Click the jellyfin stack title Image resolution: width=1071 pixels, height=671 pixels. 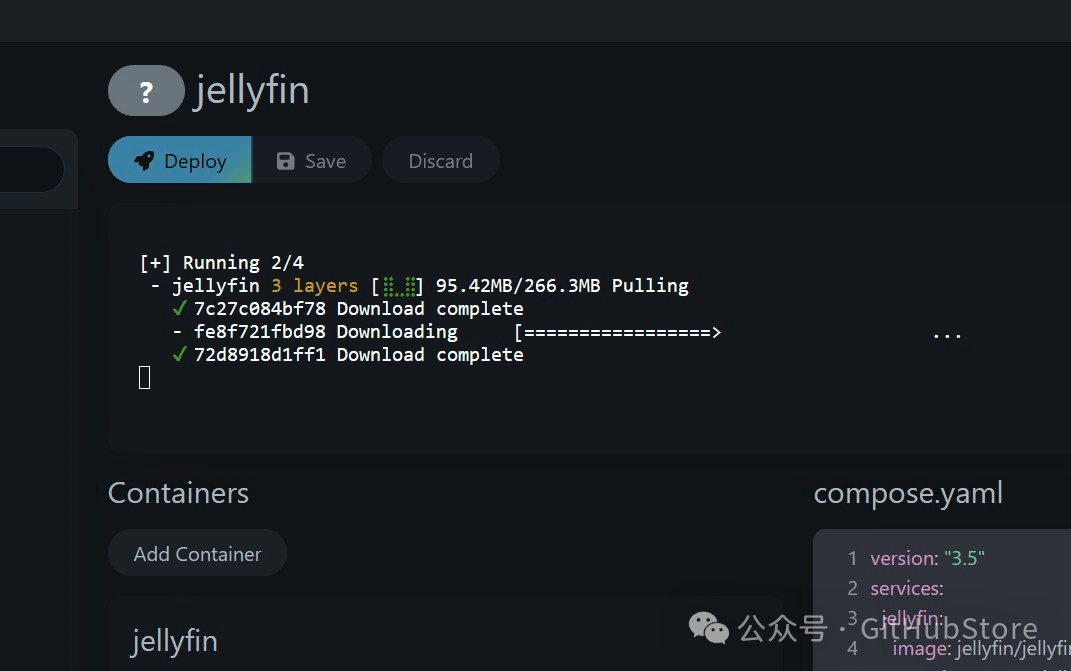point(251,92)
